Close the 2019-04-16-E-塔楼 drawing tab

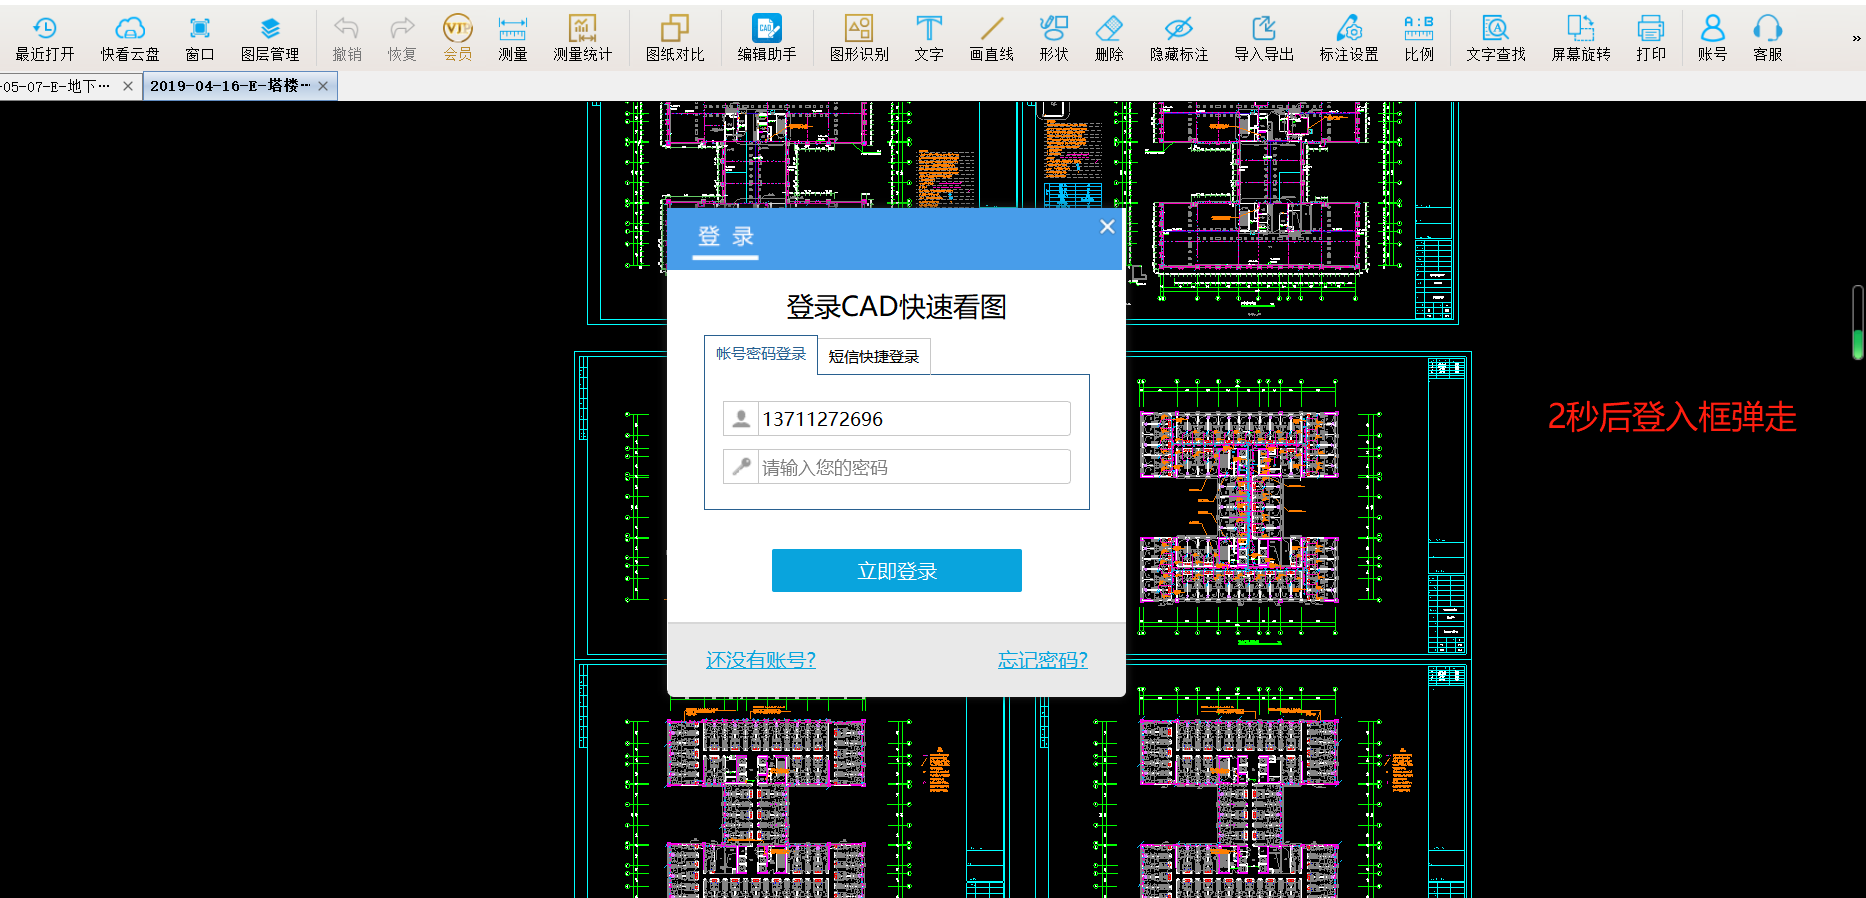tap(323, 86)
